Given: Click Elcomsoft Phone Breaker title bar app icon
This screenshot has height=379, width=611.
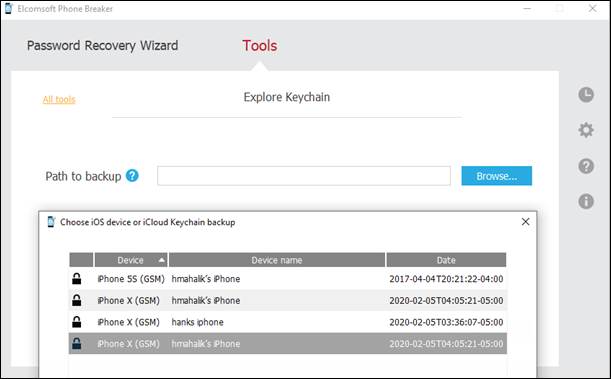Looking at the screenshot, I should coord(8,8).
